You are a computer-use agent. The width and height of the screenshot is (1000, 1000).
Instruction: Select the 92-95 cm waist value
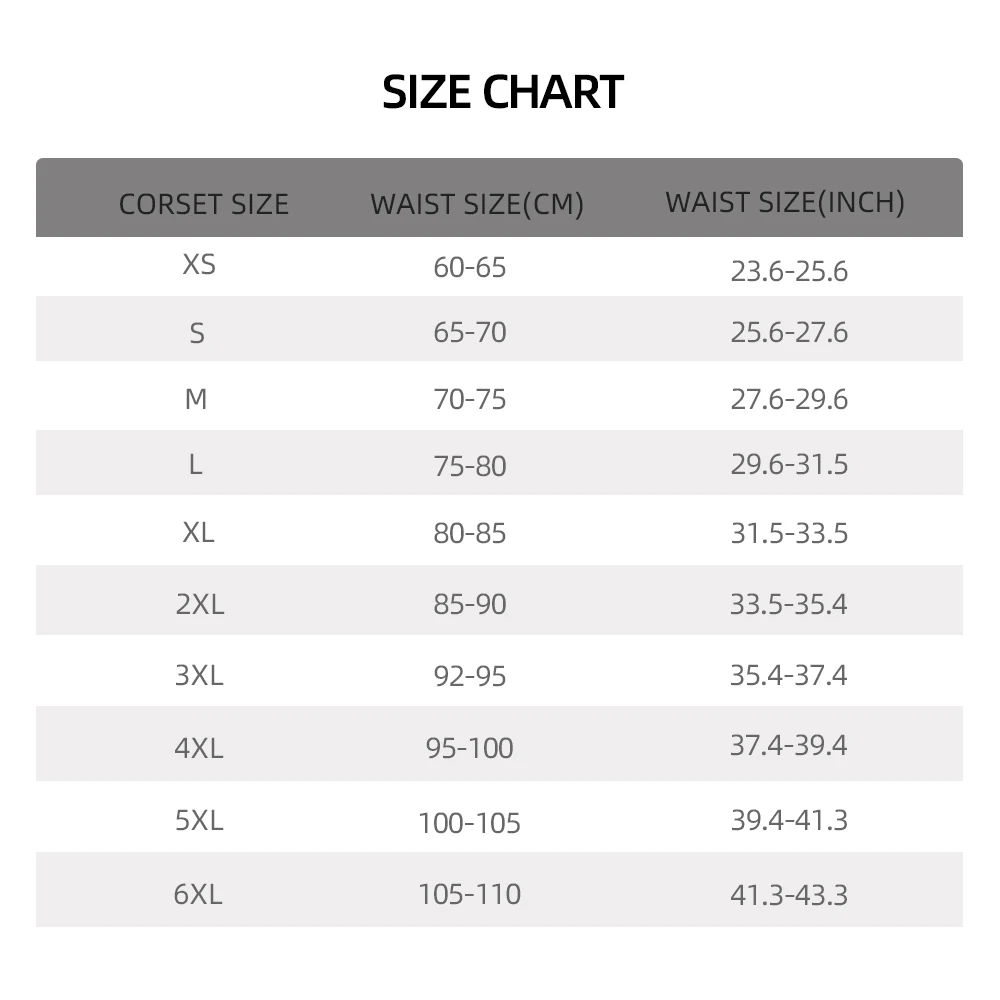(470, 676)
